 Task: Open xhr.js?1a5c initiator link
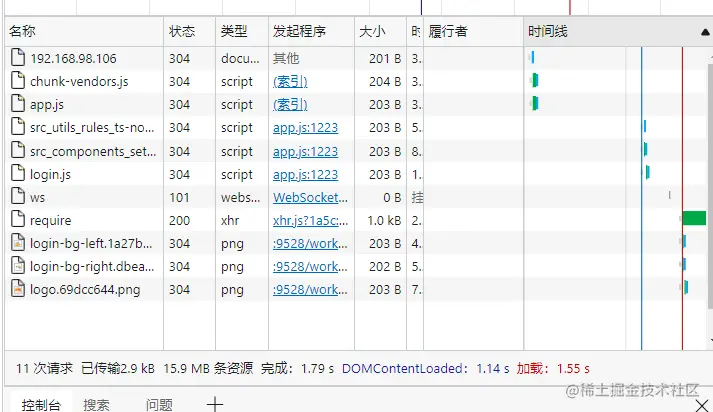pos(311,221)
